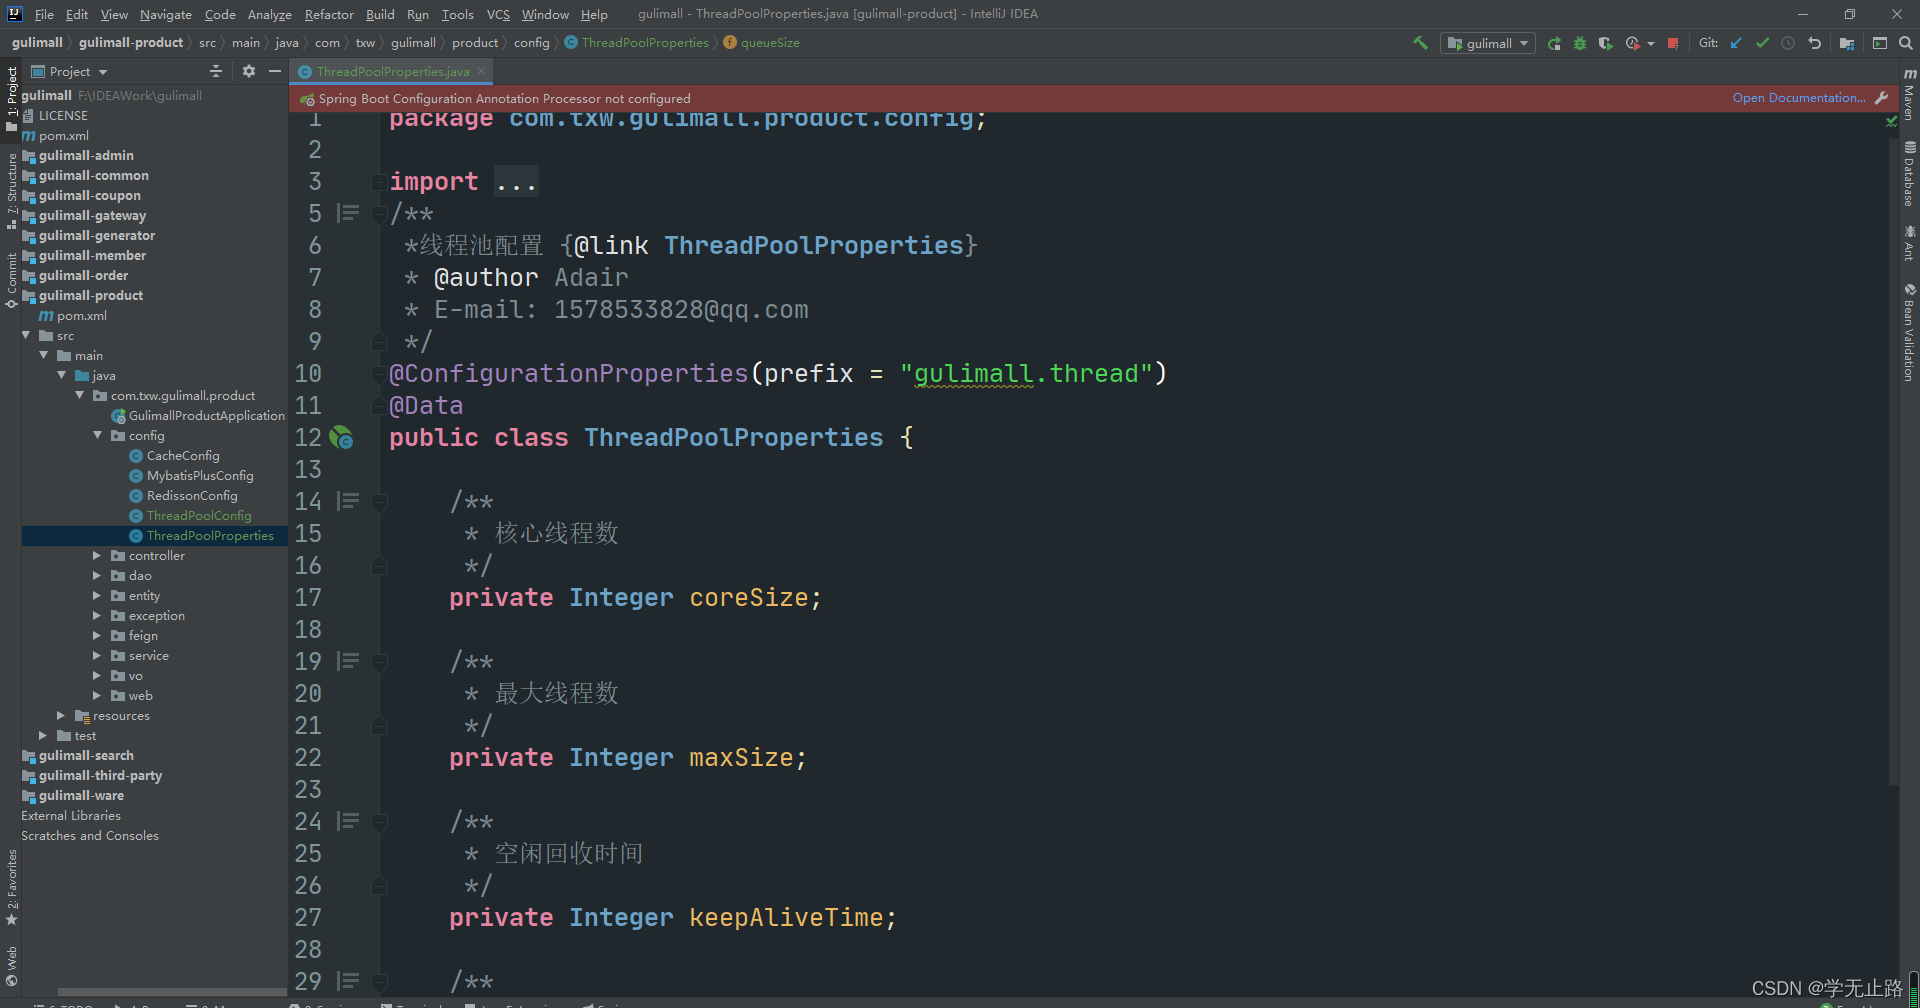Image resolution: width=1920 pixels, height=1008 pixels.
Task: Close the ThreadPoolProperties.java editor tab
Action: [481, 71]
